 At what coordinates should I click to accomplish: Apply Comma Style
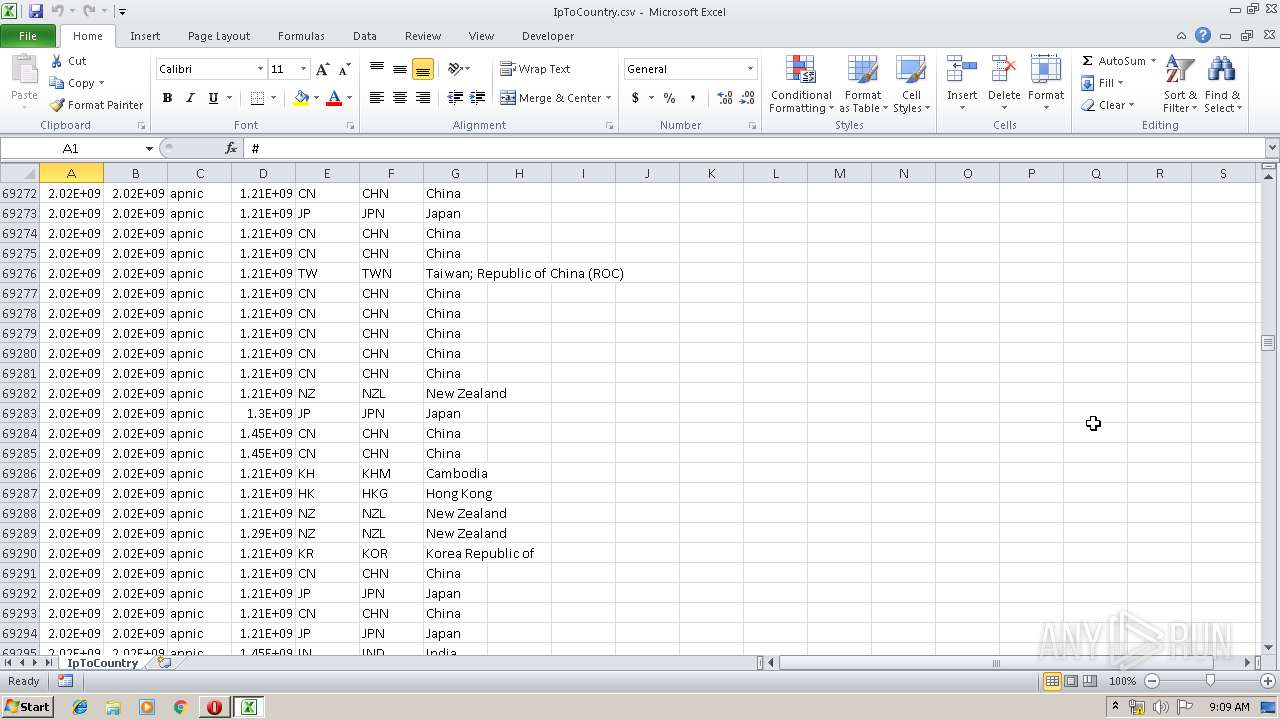point(692,98)
